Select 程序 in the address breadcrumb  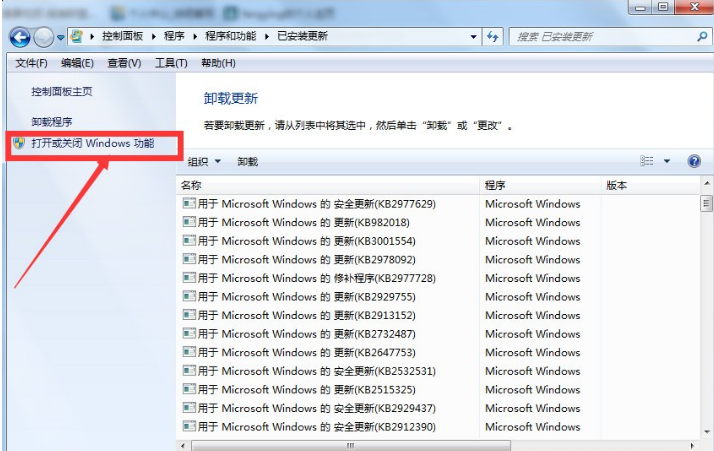coord(174,36)
